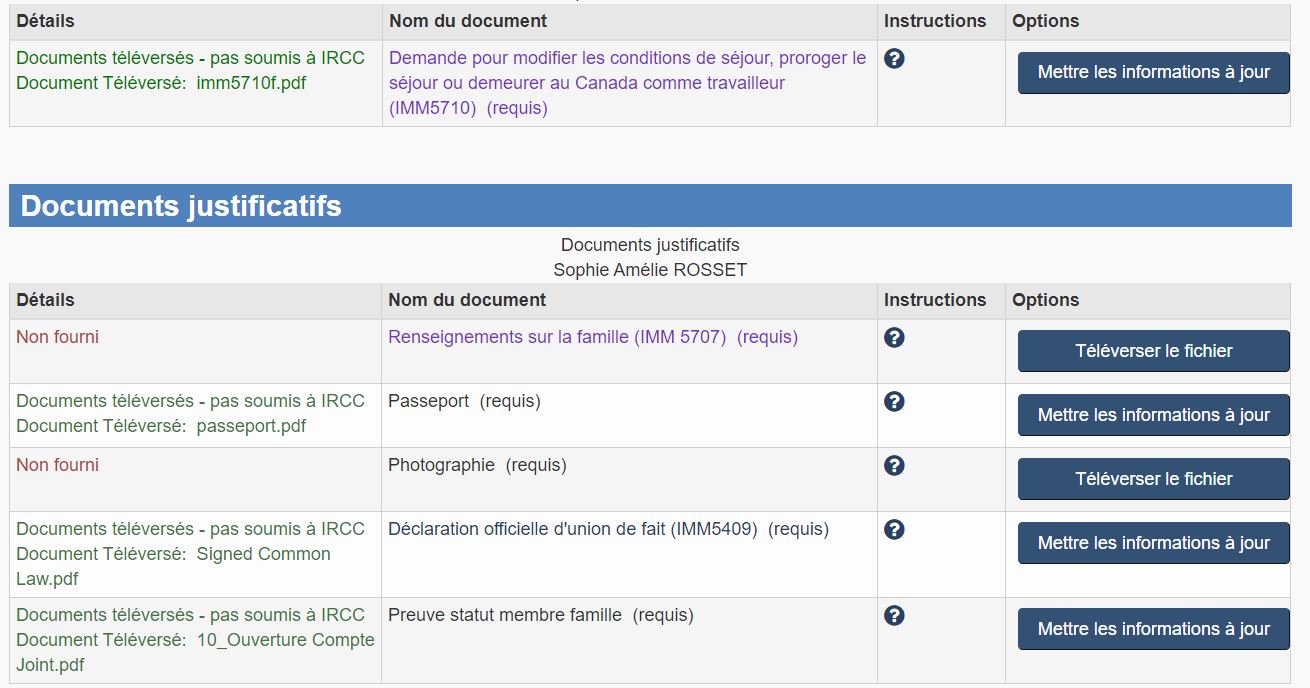Open instructions help icon for IMM5710 form
Image resolution: width=1310 pixels, height=688 pixels.
[x=895, y=59]
